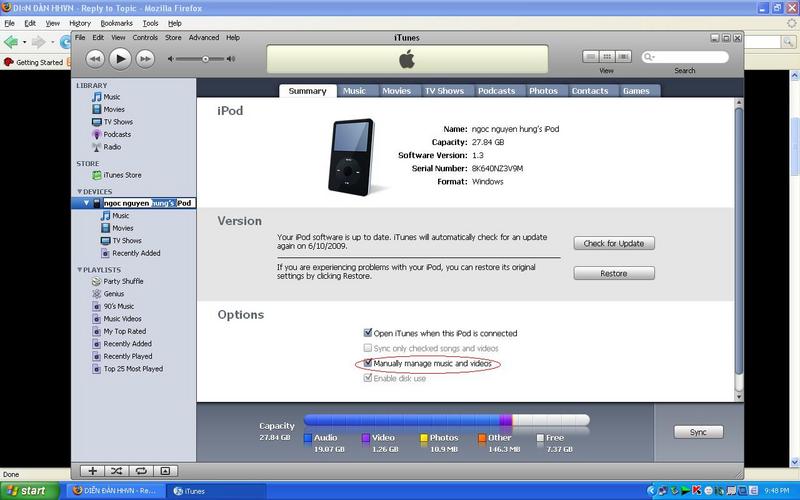800x500 pixels.
Task: Collapse the Playlists section triangle
Action: (x=80, y=270)
